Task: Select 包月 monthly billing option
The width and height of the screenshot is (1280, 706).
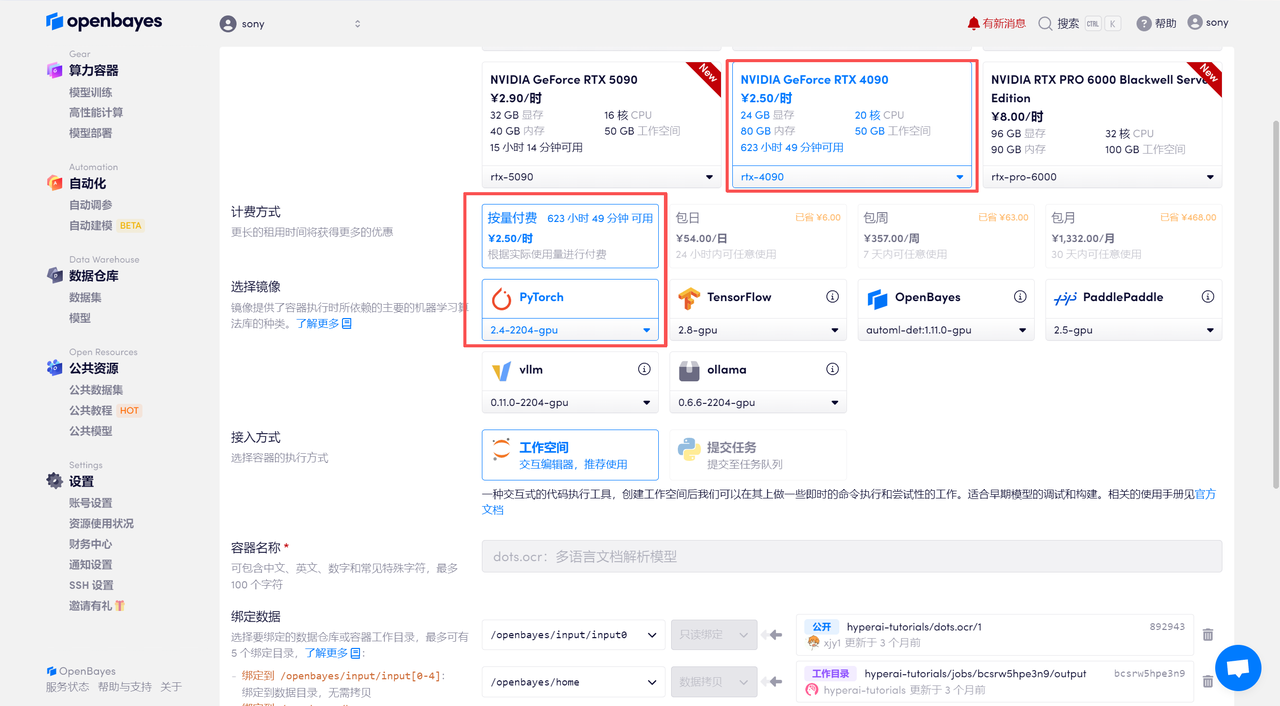Action: click(x=1134, y=236)
